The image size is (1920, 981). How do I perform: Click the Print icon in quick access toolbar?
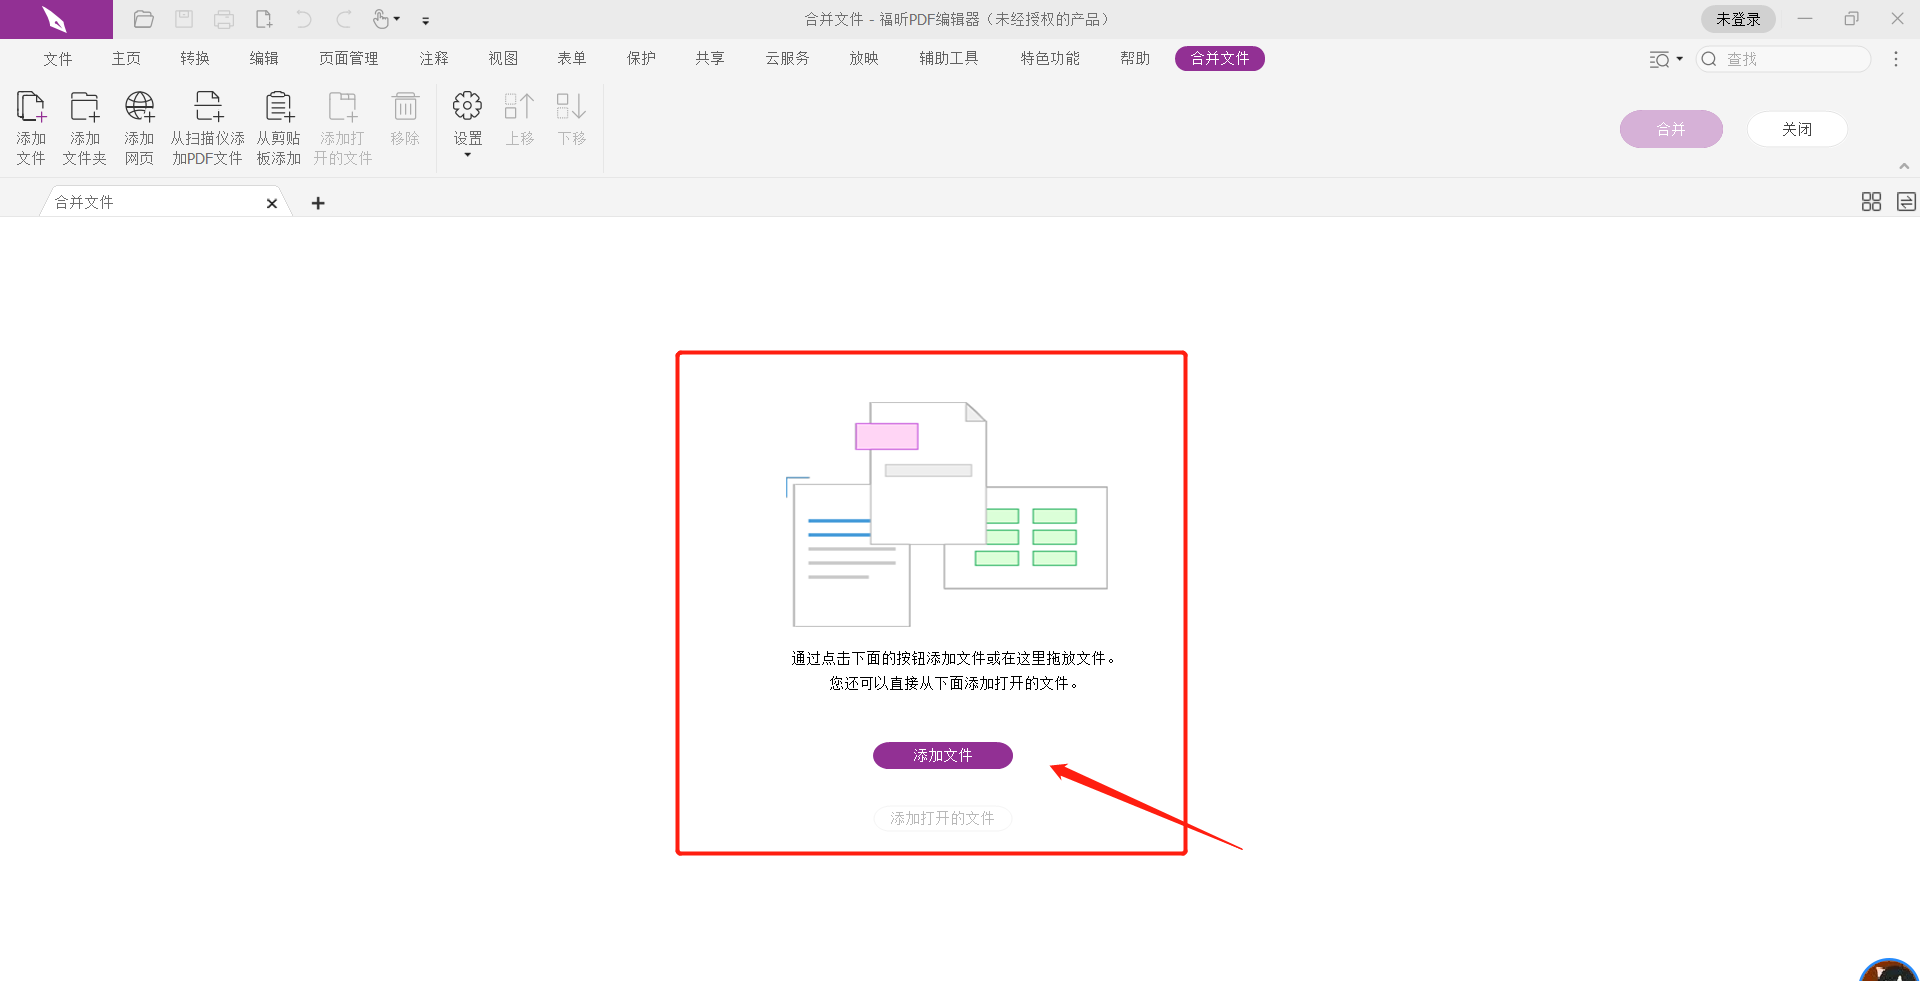tap(224, 19)
